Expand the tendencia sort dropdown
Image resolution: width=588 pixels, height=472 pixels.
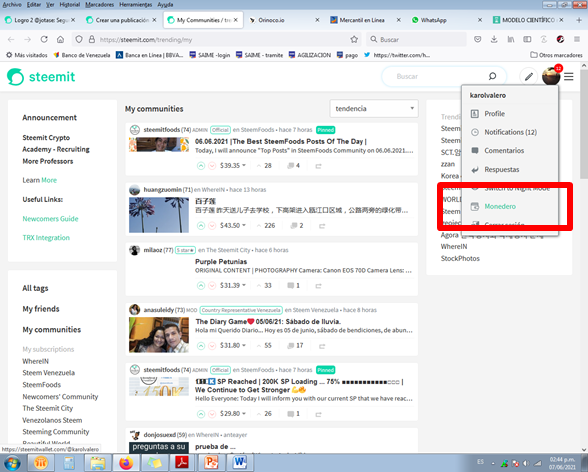coord(374,109)
